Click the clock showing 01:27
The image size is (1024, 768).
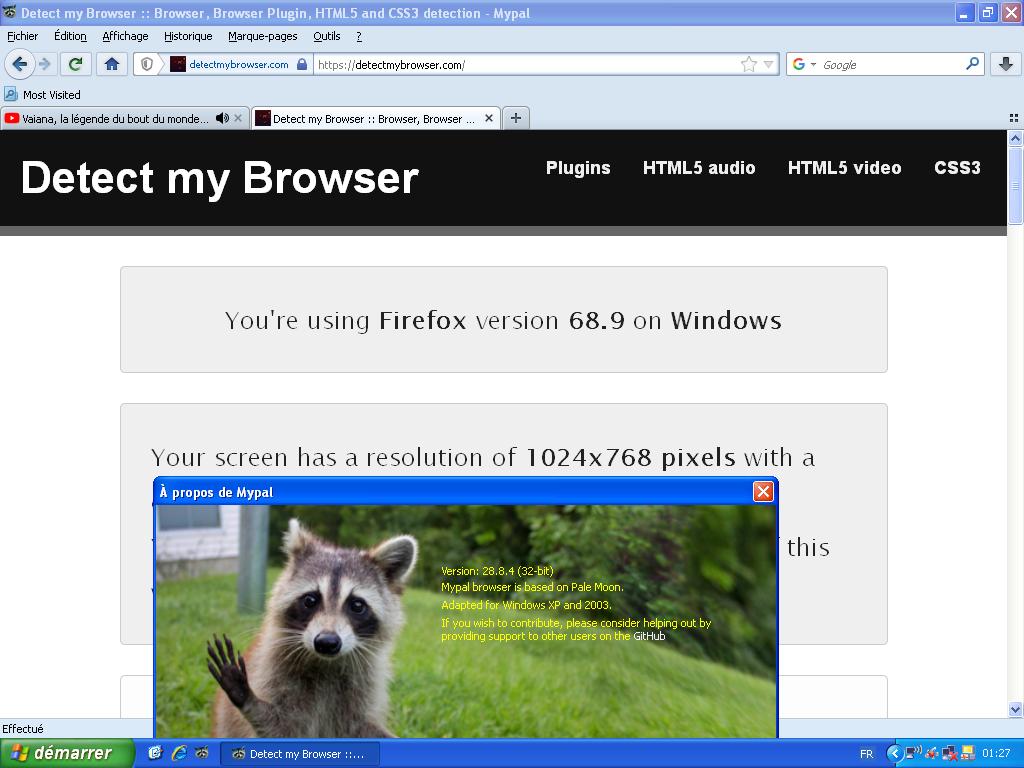(x=996, y=754)
